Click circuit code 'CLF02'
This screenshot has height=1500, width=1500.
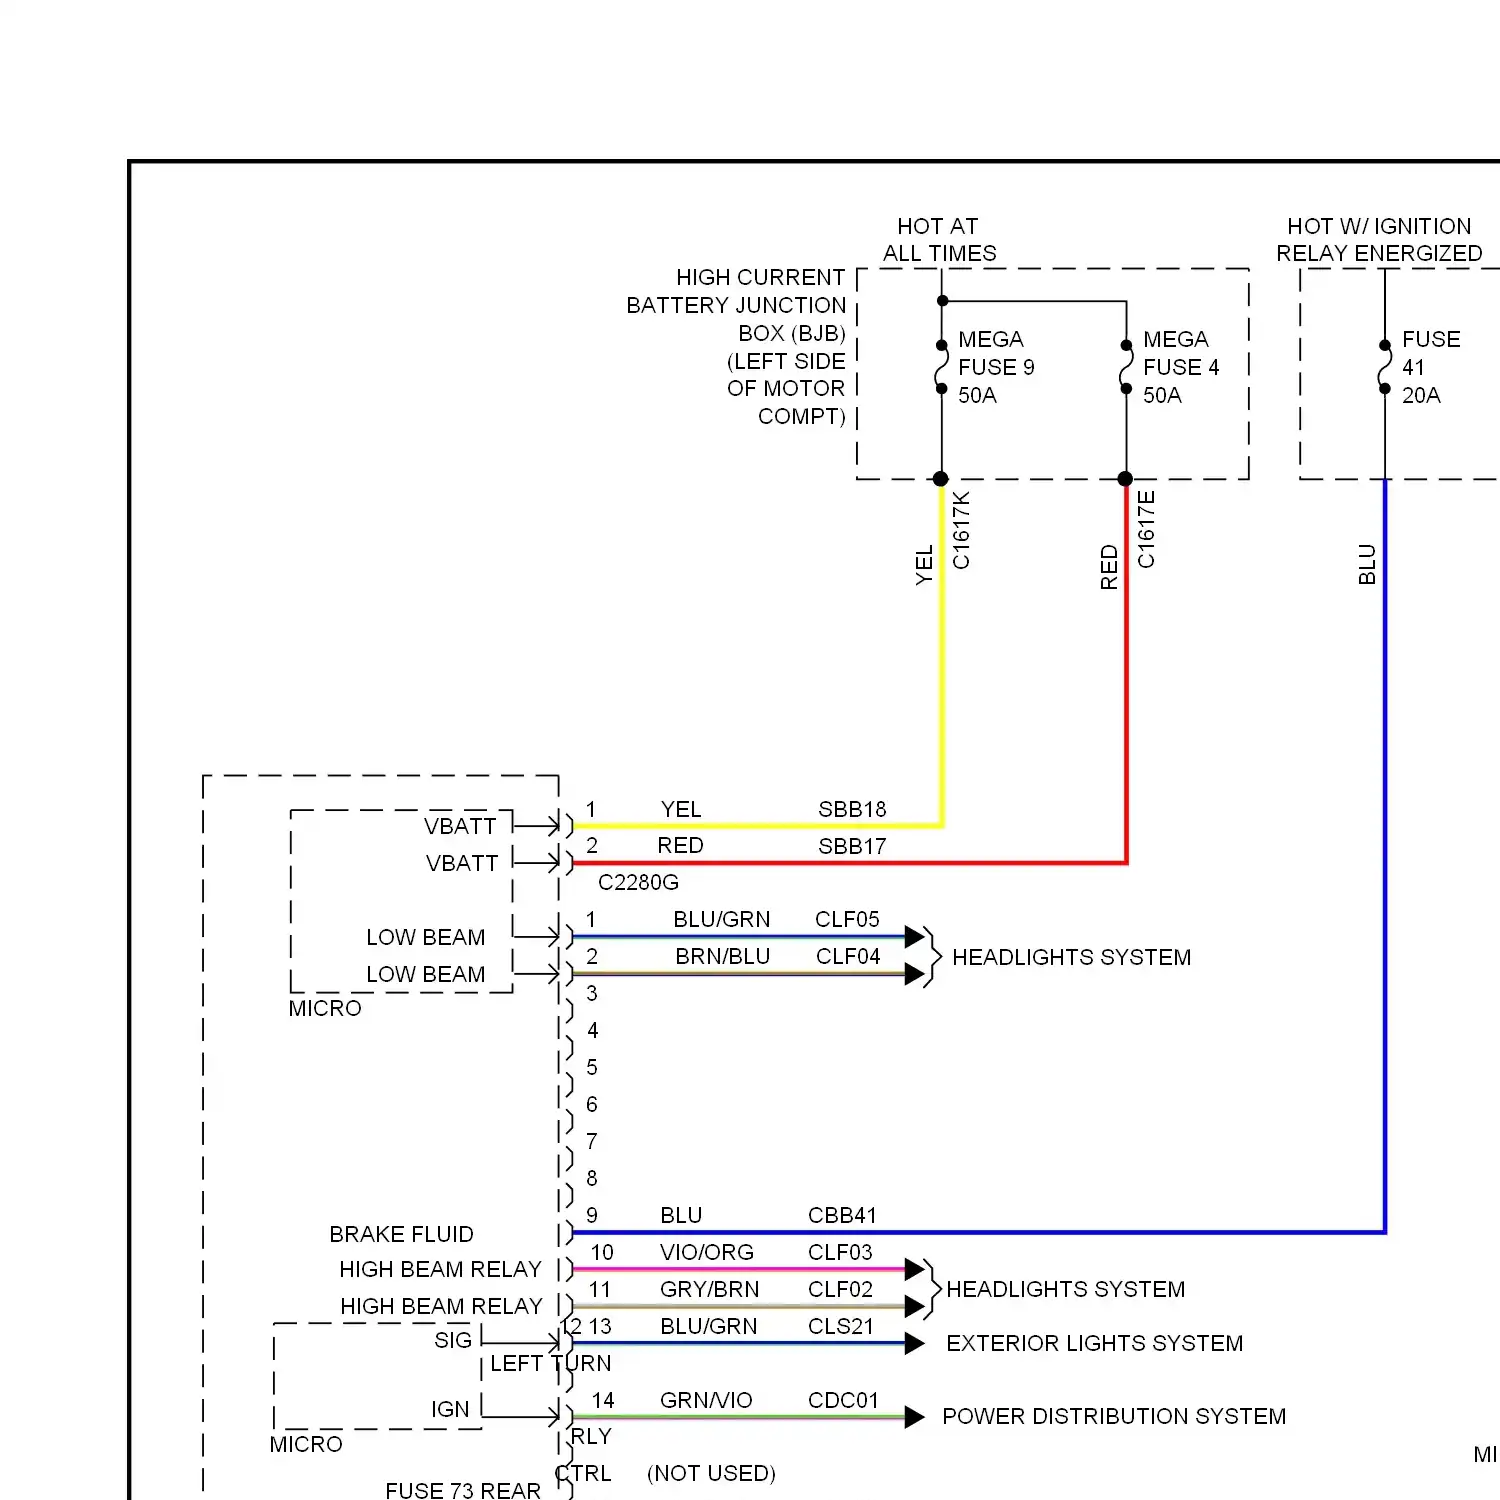[x=840, y=1289]
